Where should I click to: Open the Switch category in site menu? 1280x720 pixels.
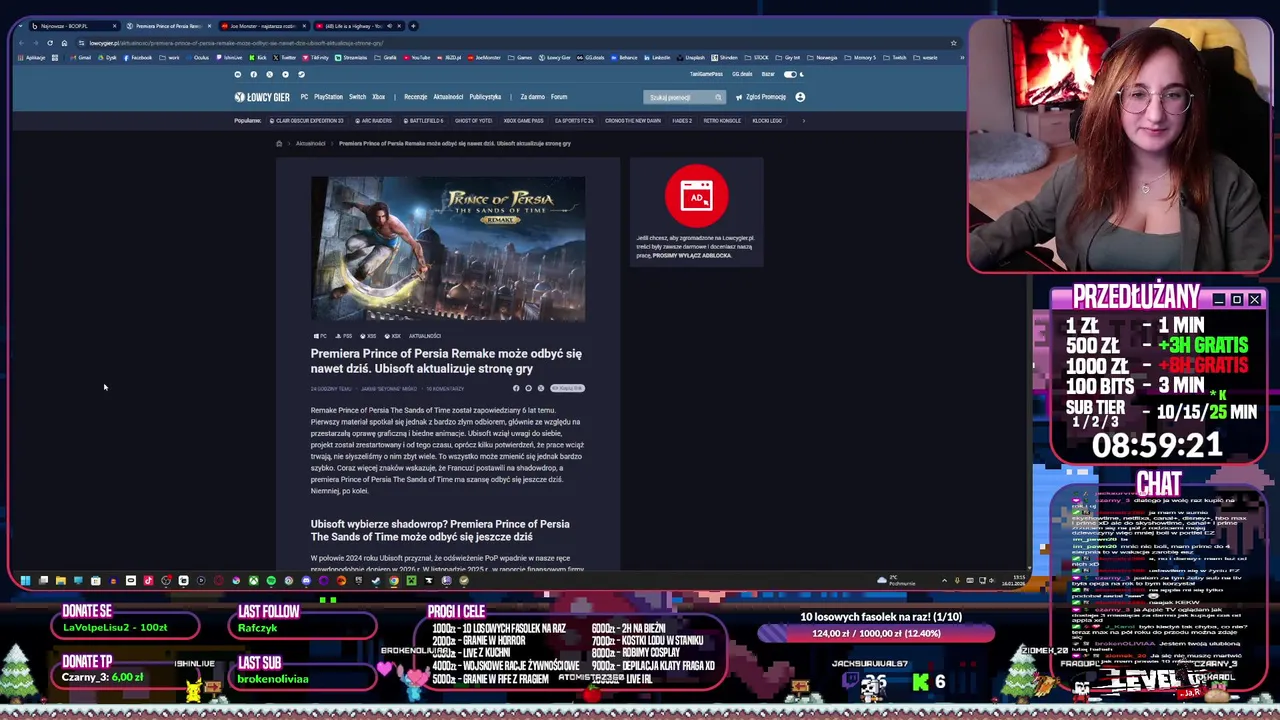point(357,97)
